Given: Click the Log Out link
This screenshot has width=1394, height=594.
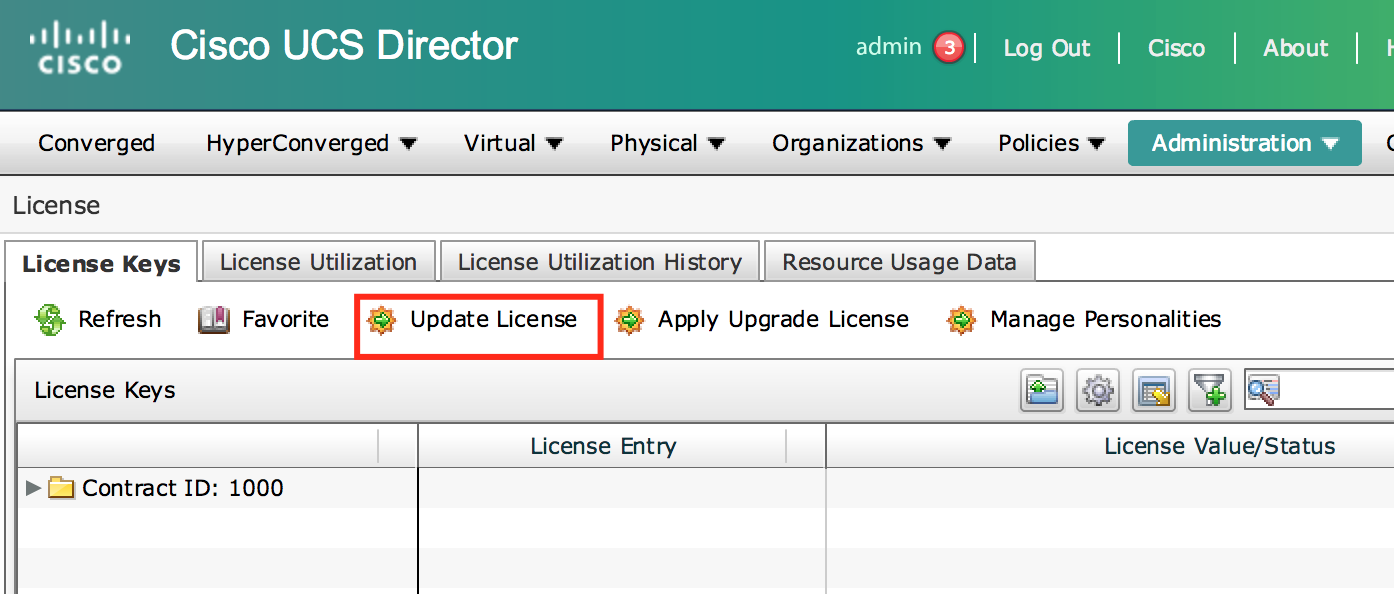Looking at the screenshot, I should (1046, 48).
